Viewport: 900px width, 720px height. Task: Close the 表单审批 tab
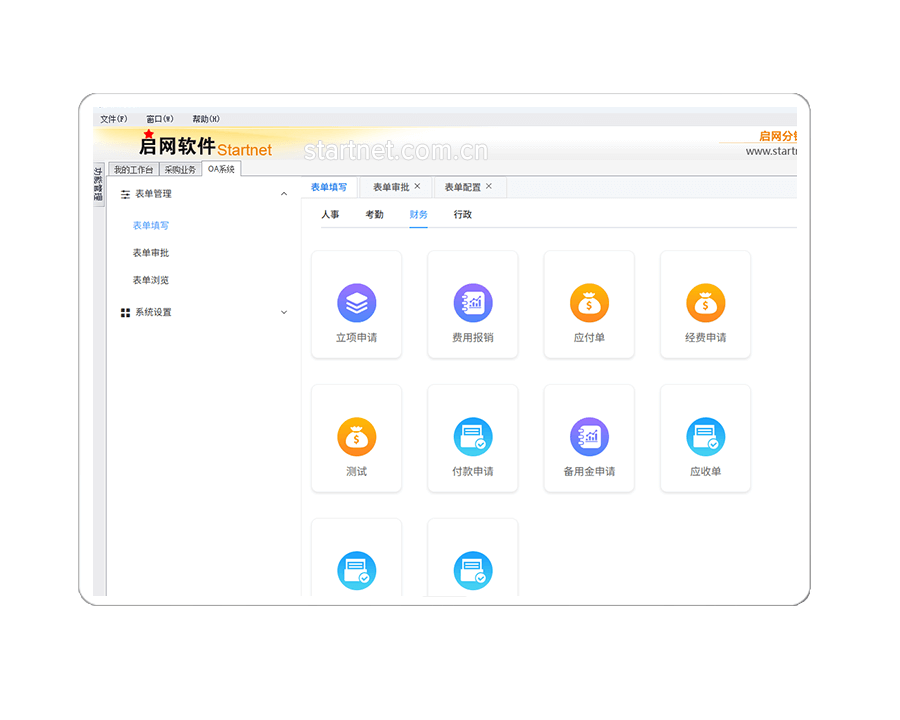click(x=417, y=187)
